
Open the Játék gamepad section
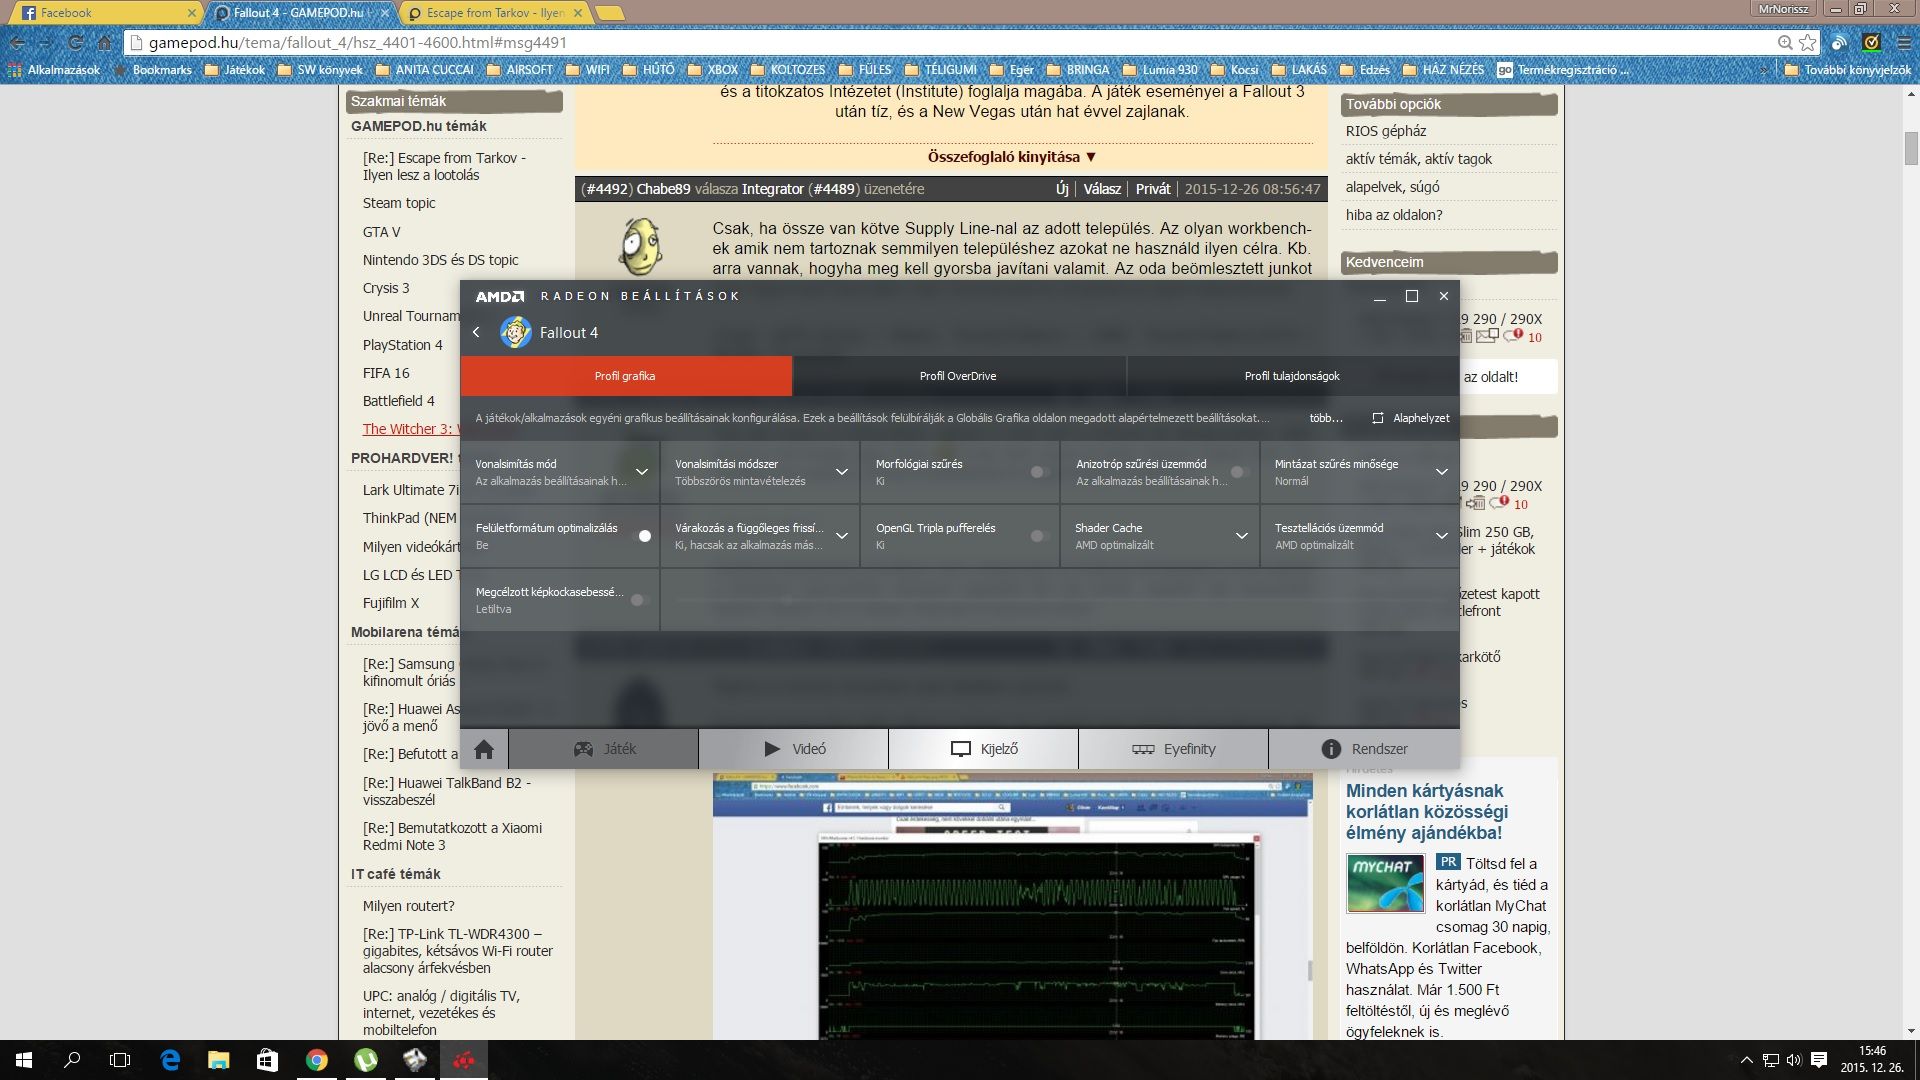click(604, 749)
